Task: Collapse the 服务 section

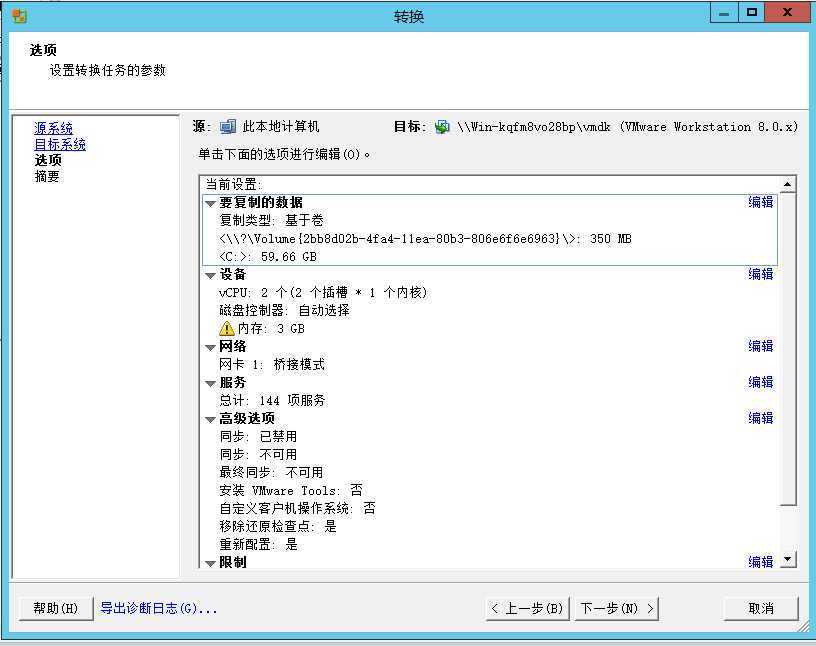Action: [x=210, y=384]
